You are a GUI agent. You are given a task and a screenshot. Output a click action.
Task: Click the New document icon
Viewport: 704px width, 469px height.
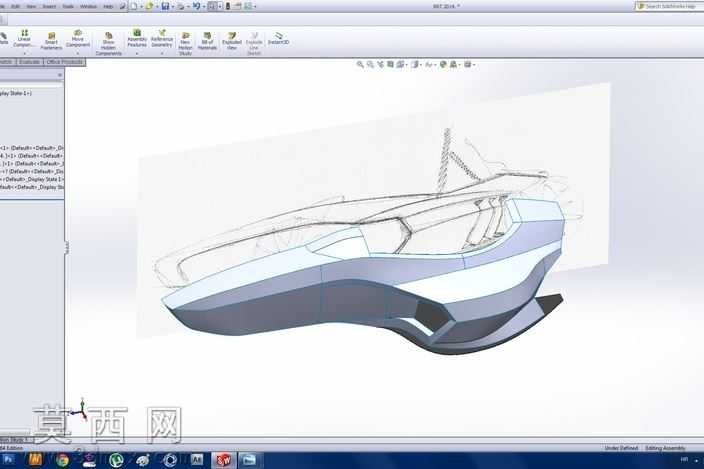pos(134,6)
